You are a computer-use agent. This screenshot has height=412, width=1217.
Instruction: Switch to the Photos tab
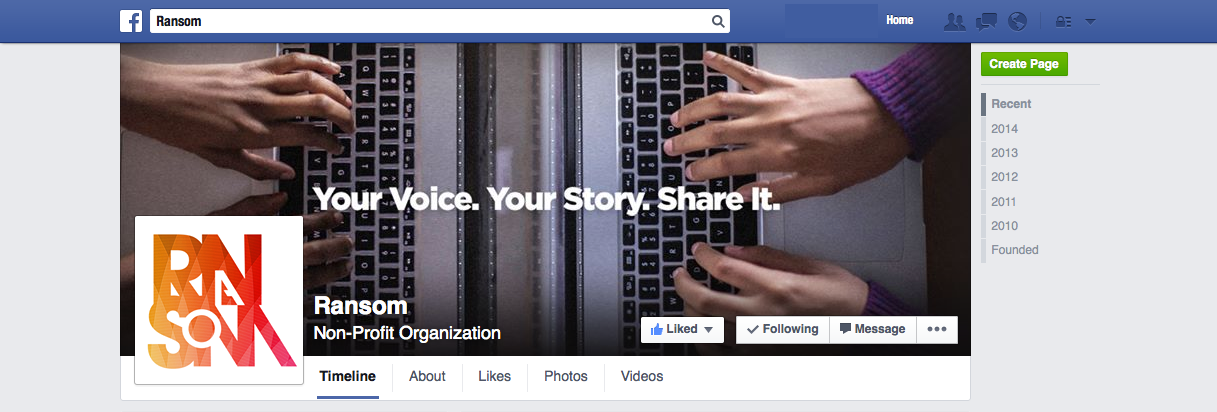(x=565, y=377)
